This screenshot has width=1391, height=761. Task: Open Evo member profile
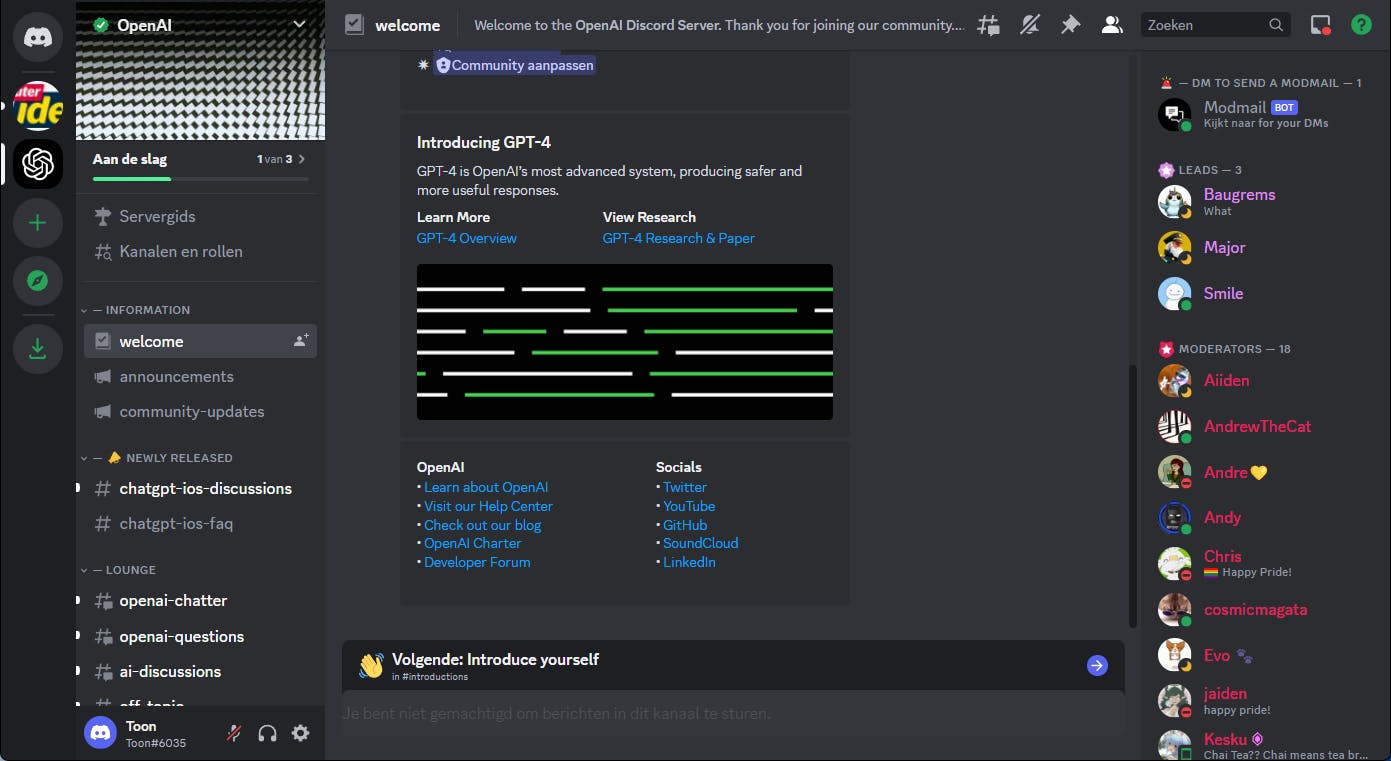(x=1264, y=655)
